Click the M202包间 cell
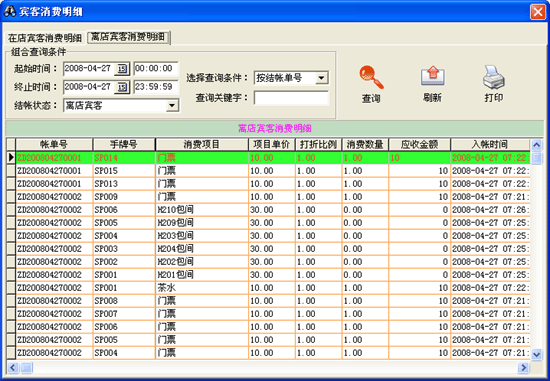550x381 pixels. (202, 262)
